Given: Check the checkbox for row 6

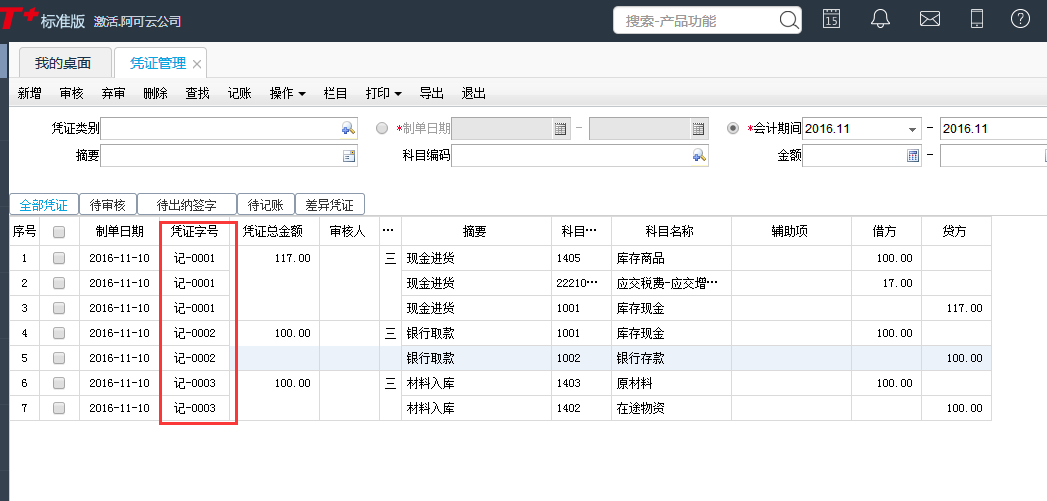Looking at the screenshot, I should coord(59,383).
